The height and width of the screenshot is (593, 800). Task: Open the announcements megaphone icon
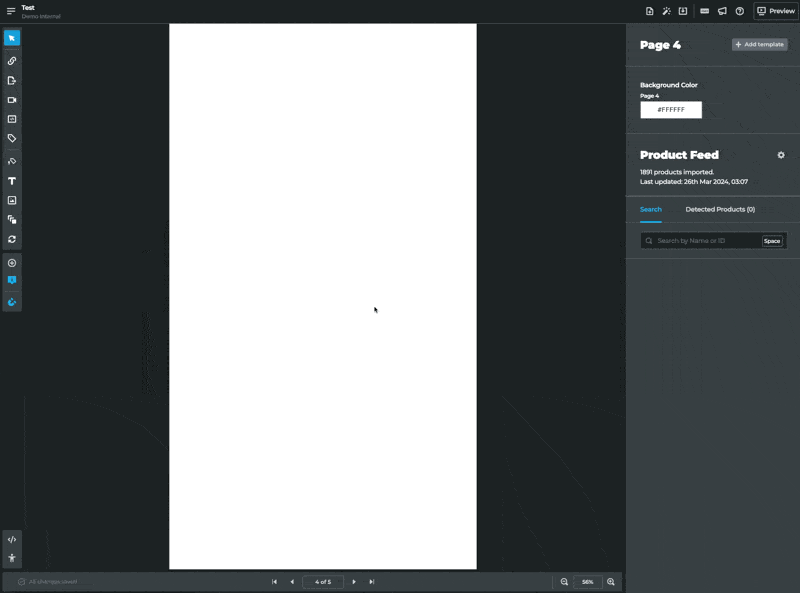(x=722, y=11)
